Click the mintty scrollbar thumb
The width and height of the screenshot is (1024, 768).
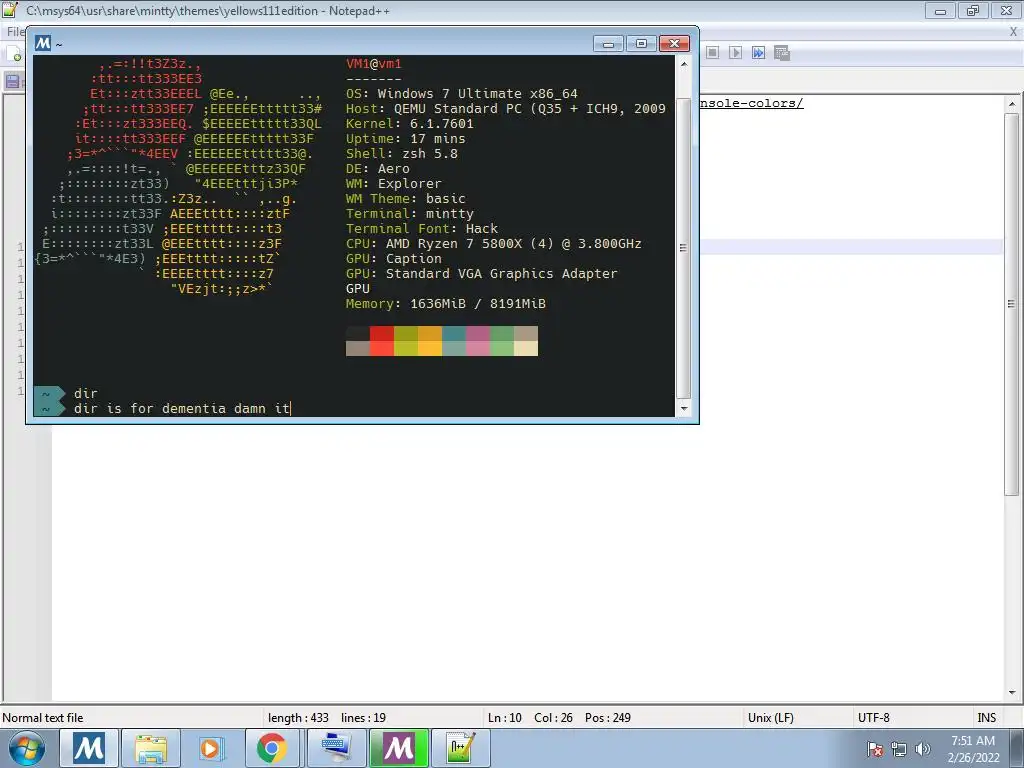tap(684, 248)
